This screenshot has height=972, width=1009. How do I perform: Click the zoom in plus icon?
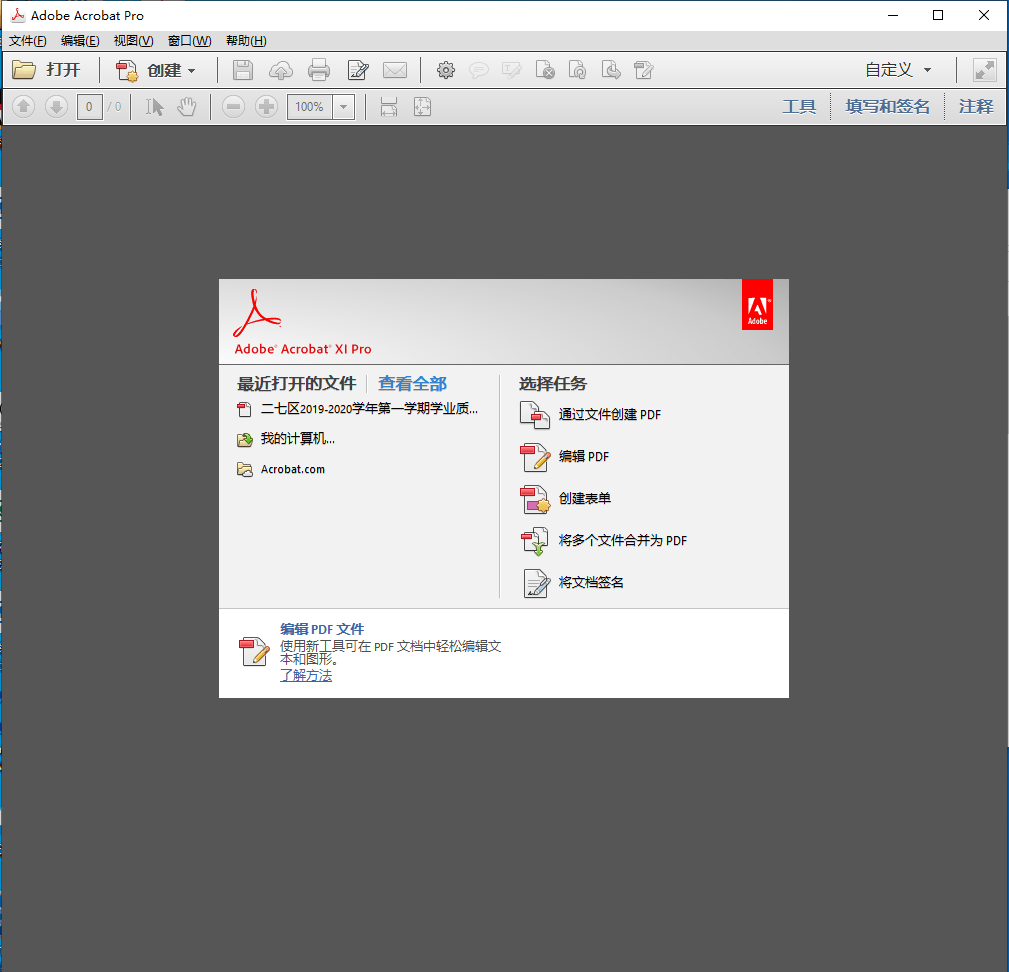click(266, 107)
